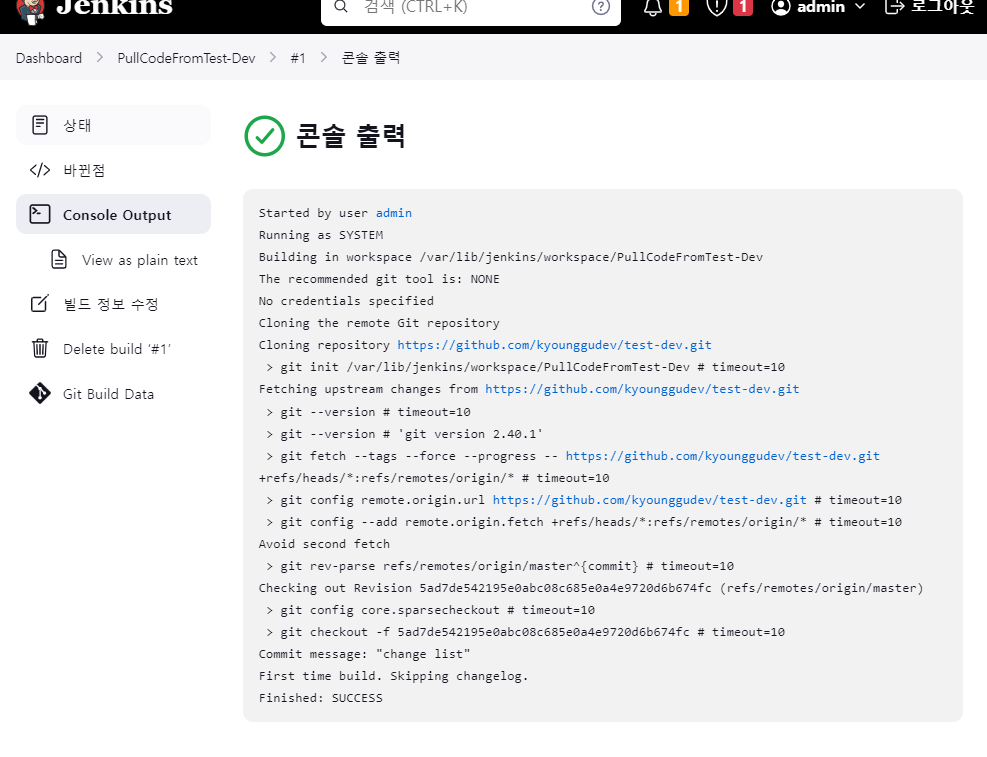The image size is (987, 757).
Task: Open the PullCodeFromTest-Dev breadcrumb
Action: coord(186,58)
